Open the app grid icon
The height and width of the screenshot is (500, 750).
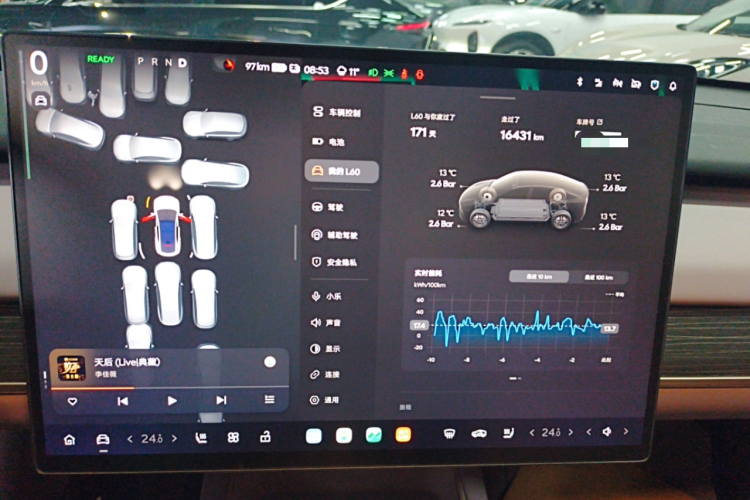(233, 437)
